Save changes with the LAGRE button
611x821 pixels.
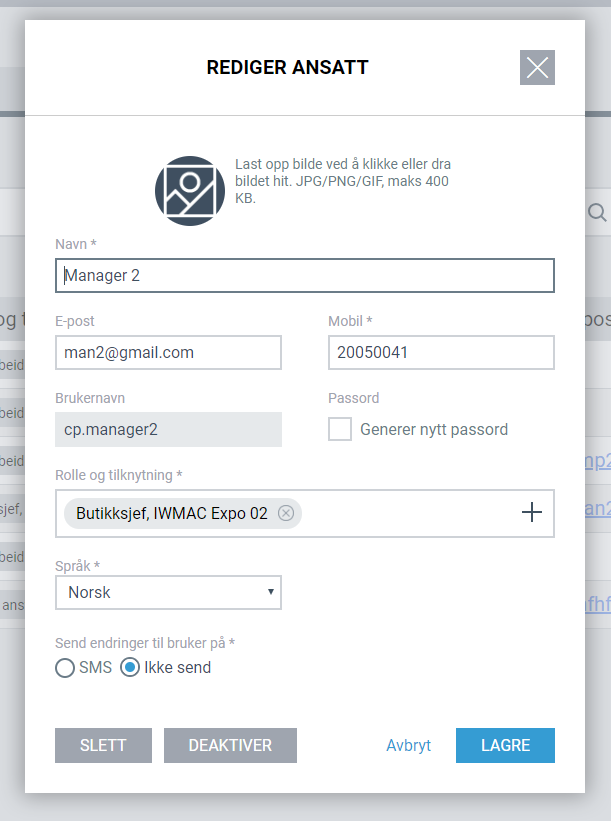505,745
